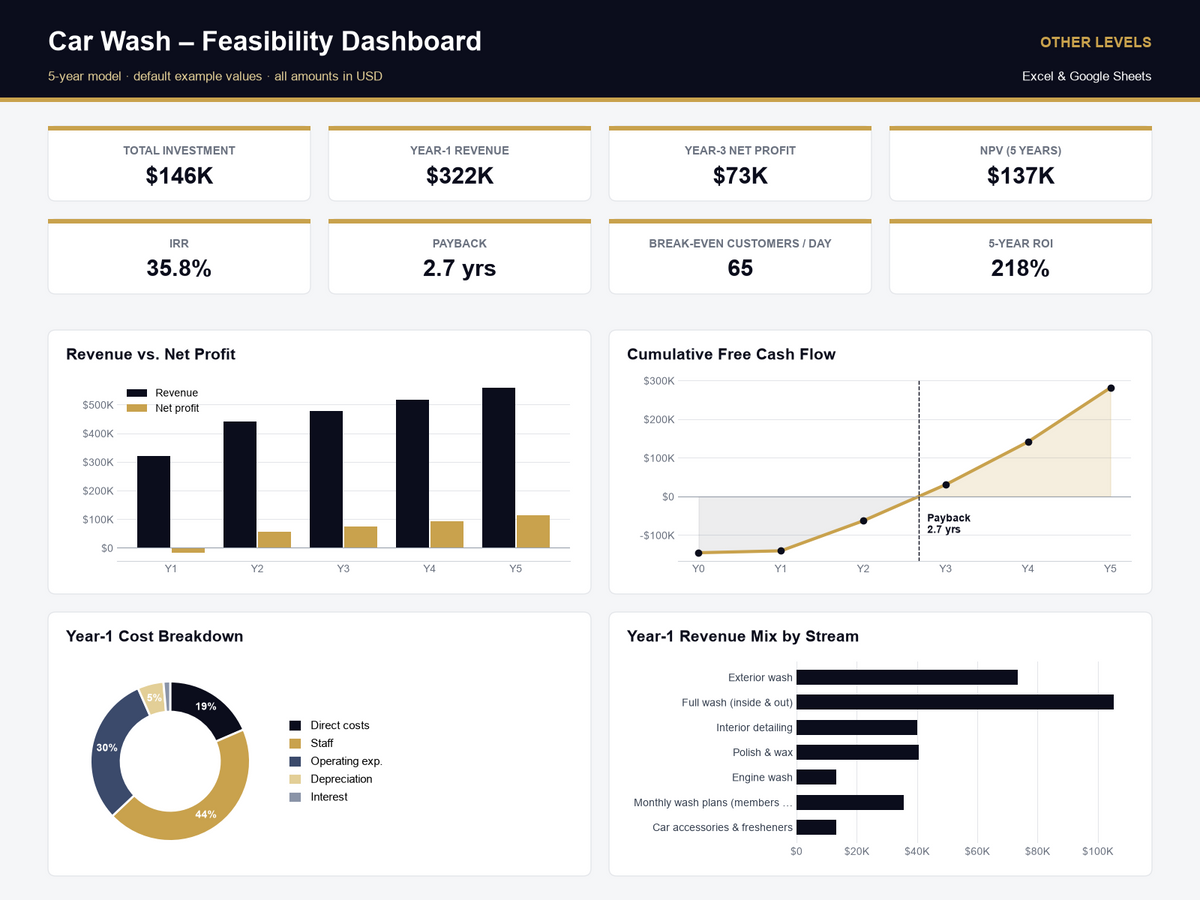The width and height of the screenshot is (1200, 900).
Task: Click the IRR 35.8% value
Action: [179, 268]
